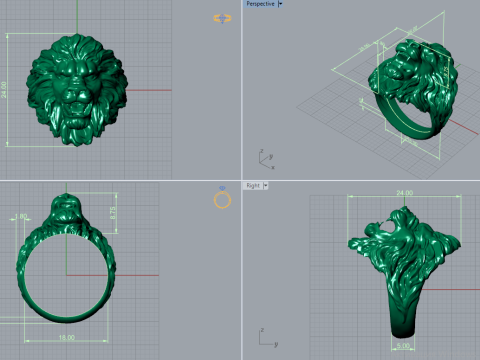480x360 pixels.
Task: Open the Perspective viewport title menu
Action: tap(260, 4)
